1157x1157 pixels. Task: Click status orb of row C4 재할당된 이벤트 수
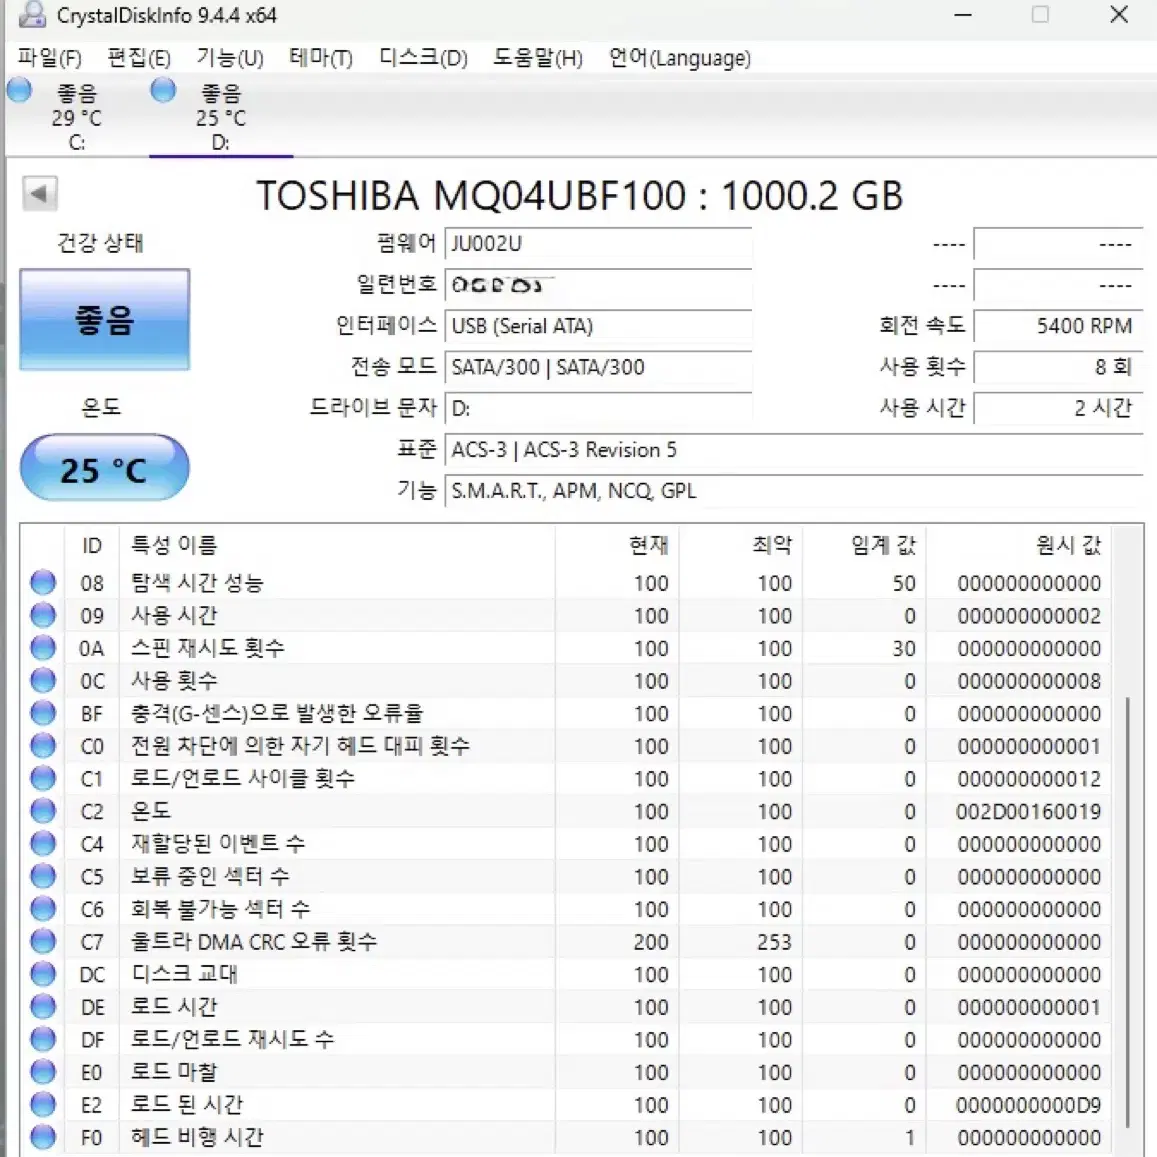tap(43, 843)
